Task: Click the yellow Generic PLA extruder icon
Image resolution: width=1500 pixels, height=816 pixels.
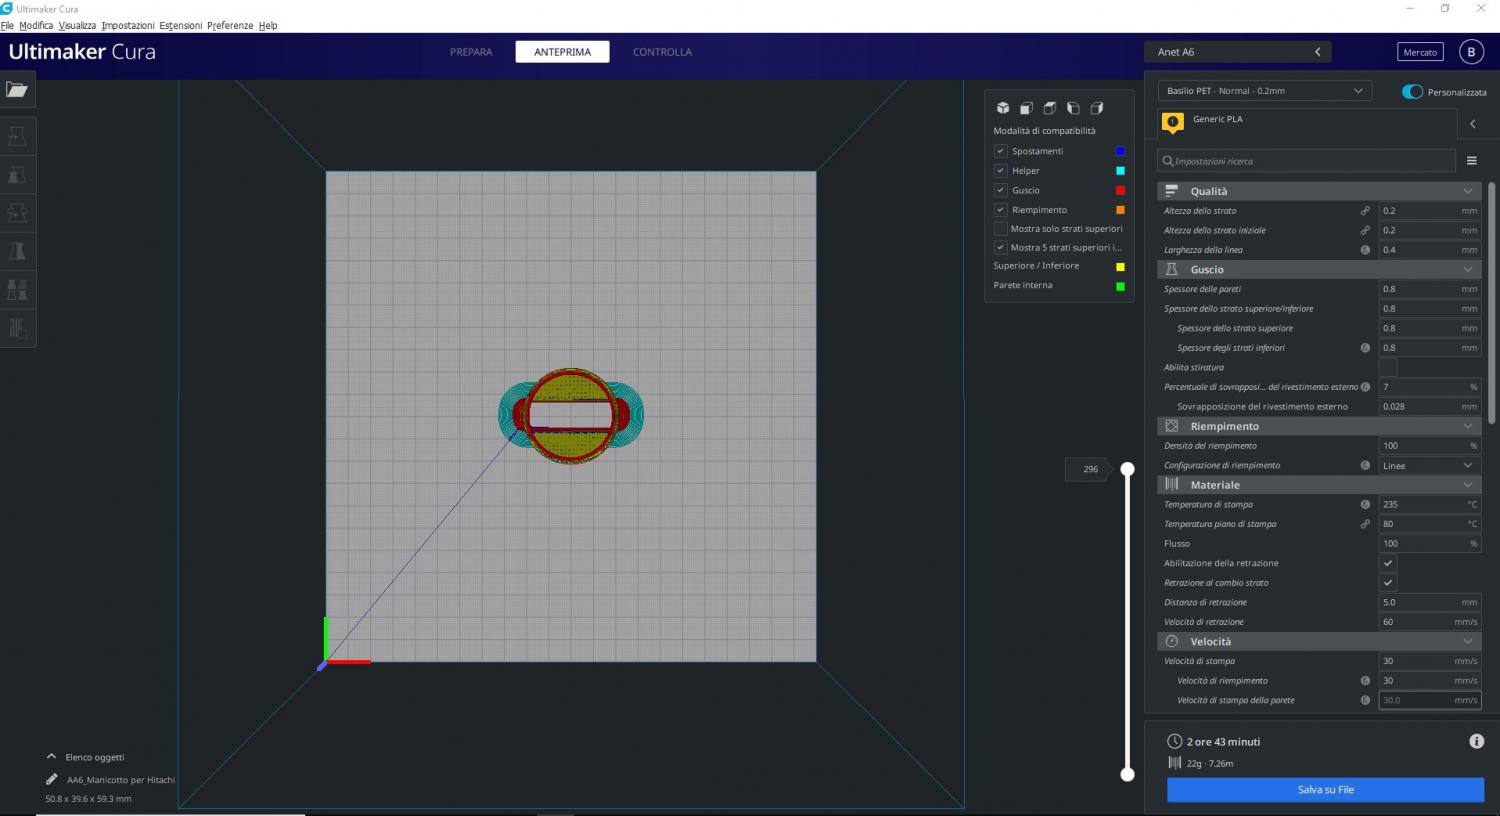Action: pyautogui.click(x=1173, y=122)
